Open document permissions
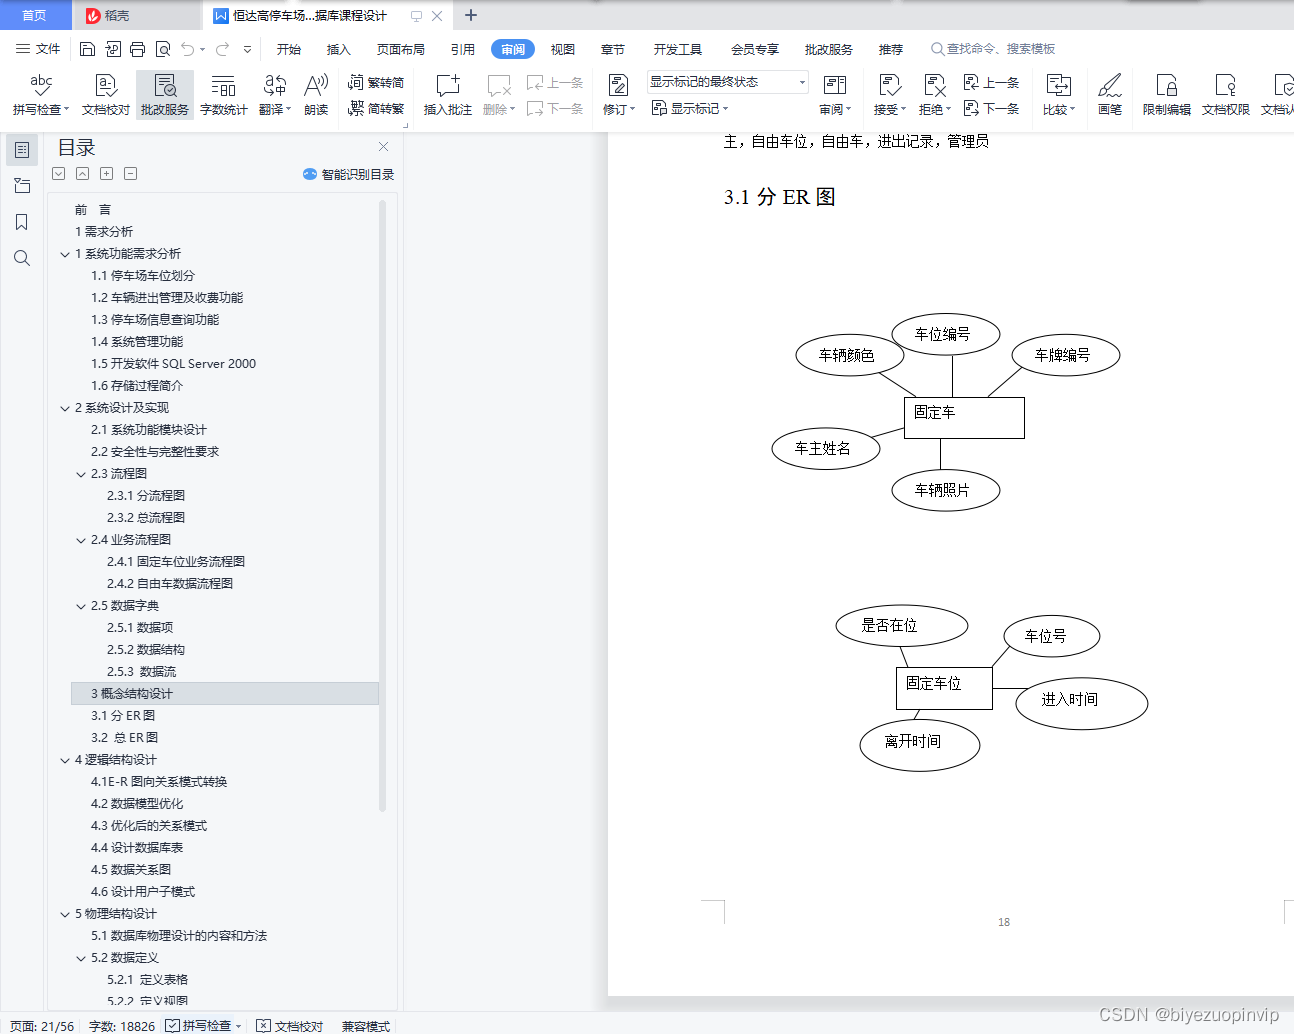This screenshot has height=1034, width=1294. point(1226,95)
